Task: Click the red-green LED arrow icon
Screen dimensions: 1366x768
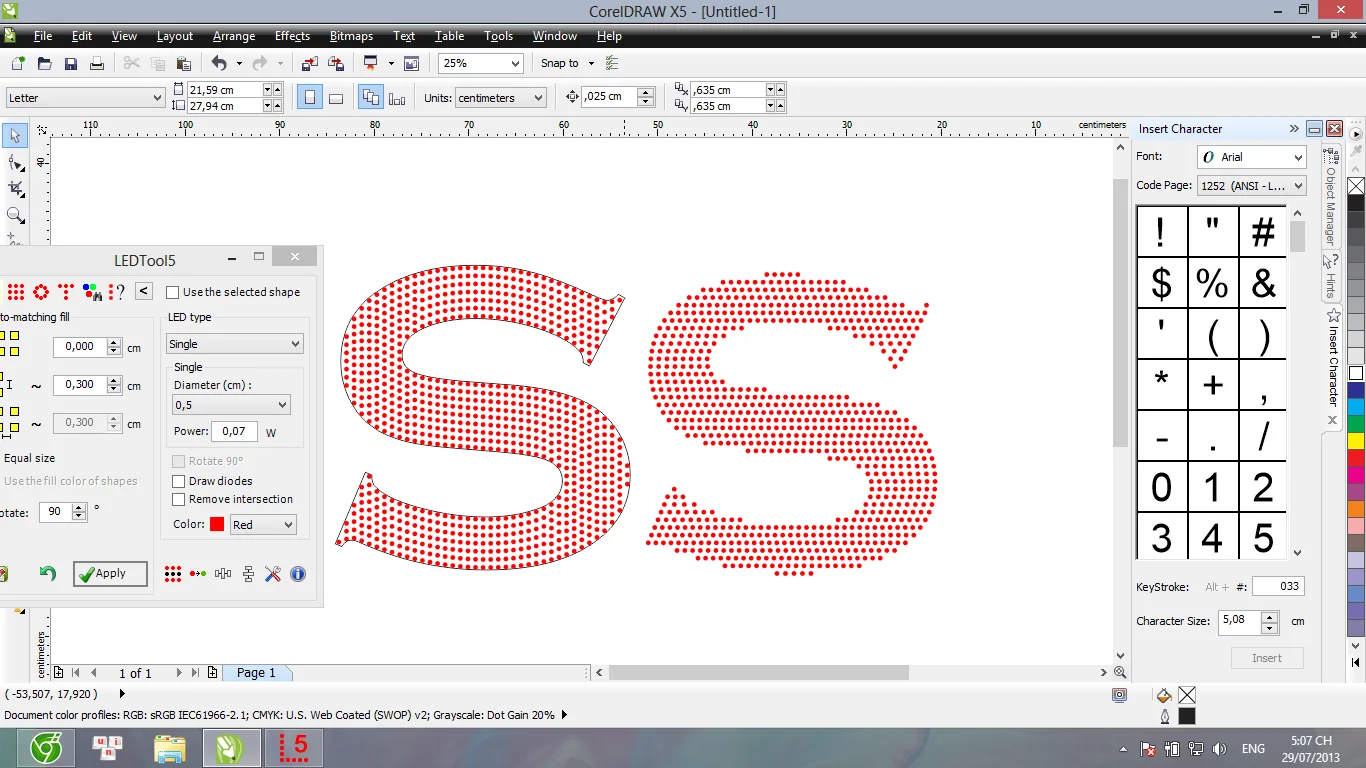Action: [198, 574]
